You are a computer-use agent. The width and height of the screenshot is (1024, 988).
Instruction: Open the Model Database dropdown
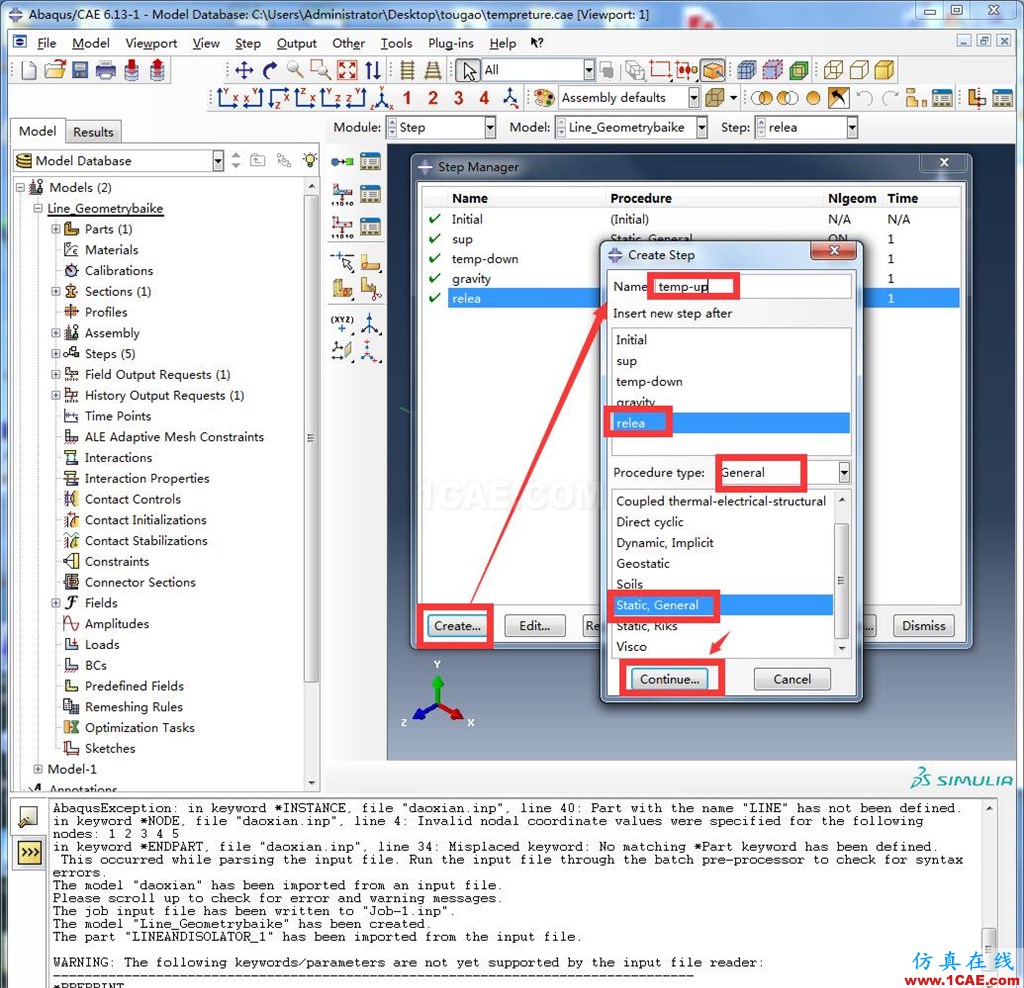pos(217,161)
